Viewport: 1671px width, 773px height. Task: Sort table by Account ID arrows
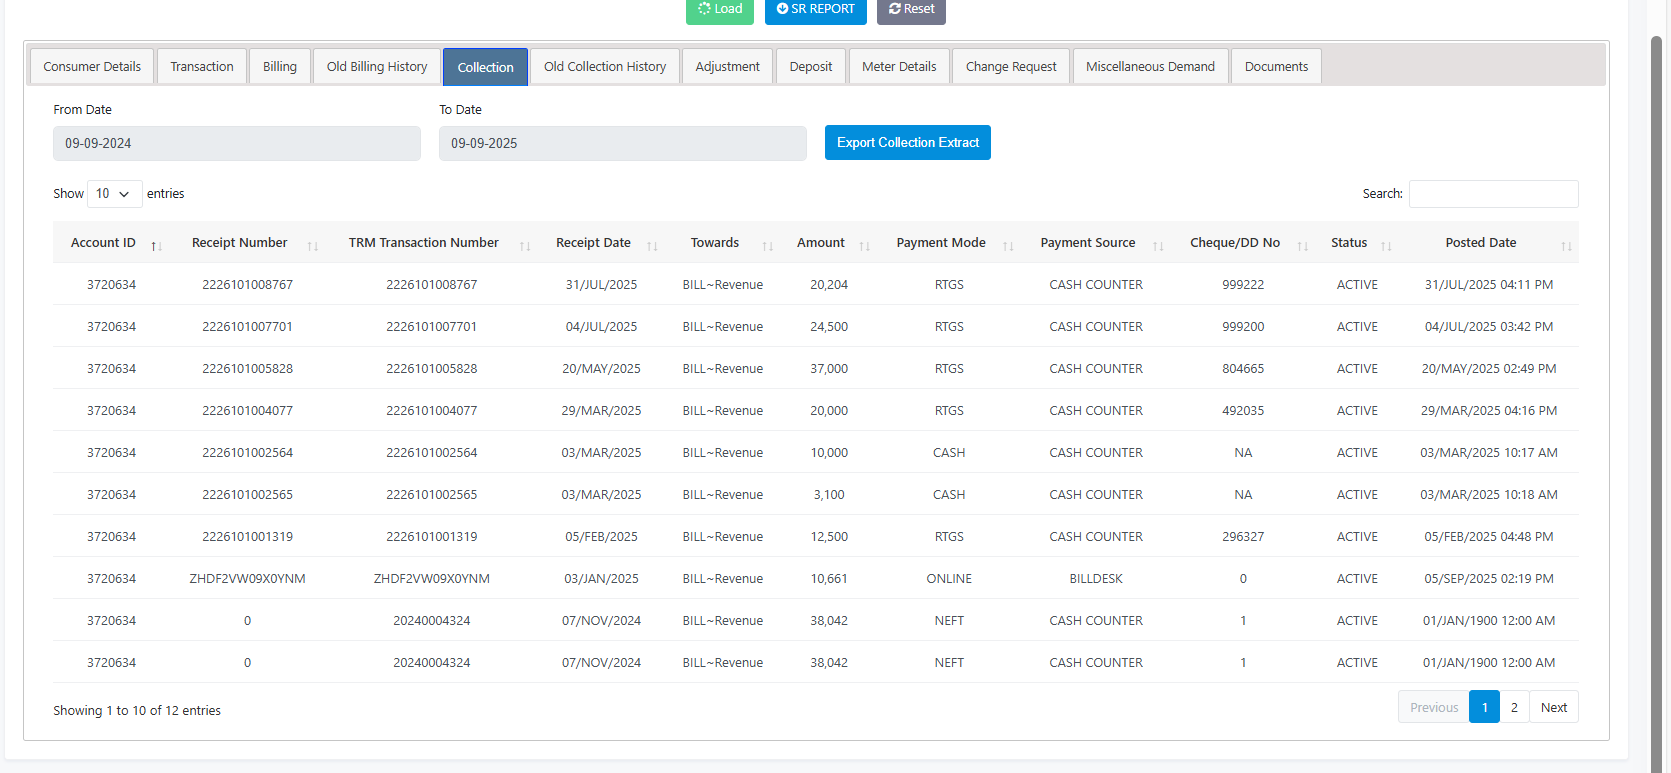click(156, 245)
